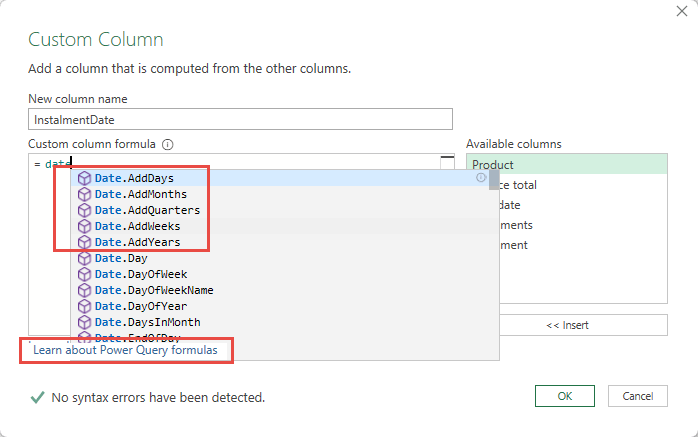Pick the Date.DayOfWeekName suggestion

tap(153, 290)
